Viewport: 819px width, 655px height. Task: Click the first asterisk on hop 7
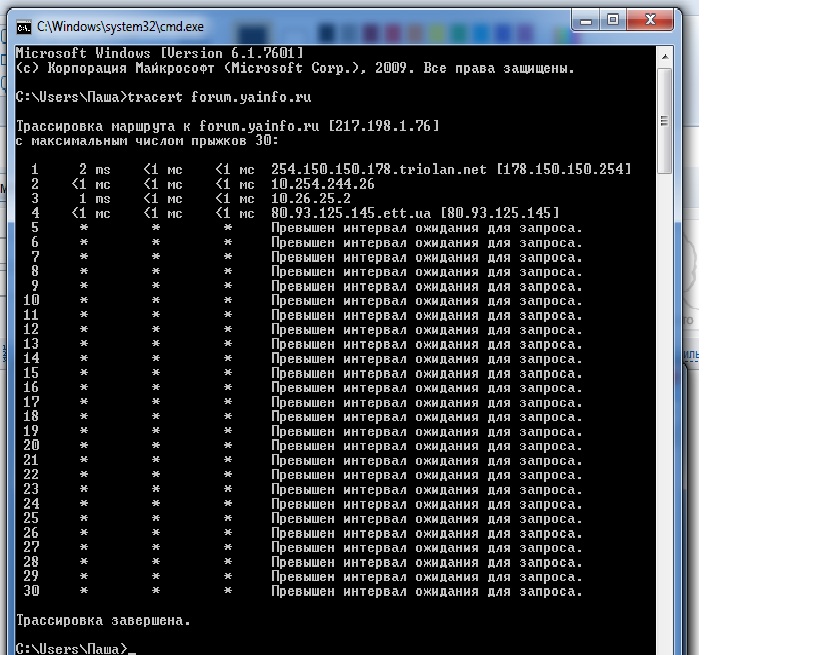[84, 257]
